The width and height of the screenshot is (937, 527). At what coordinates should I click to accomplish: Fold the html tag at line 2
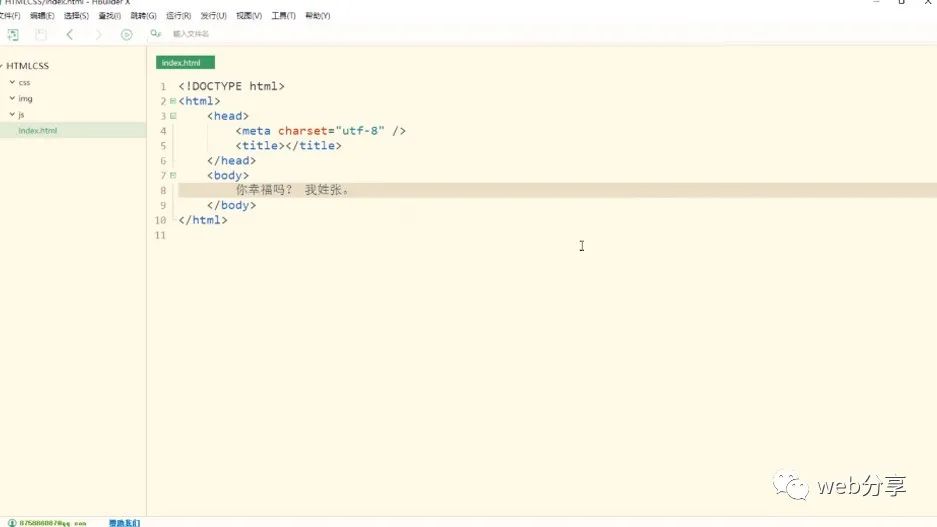[x=173, y=101]
